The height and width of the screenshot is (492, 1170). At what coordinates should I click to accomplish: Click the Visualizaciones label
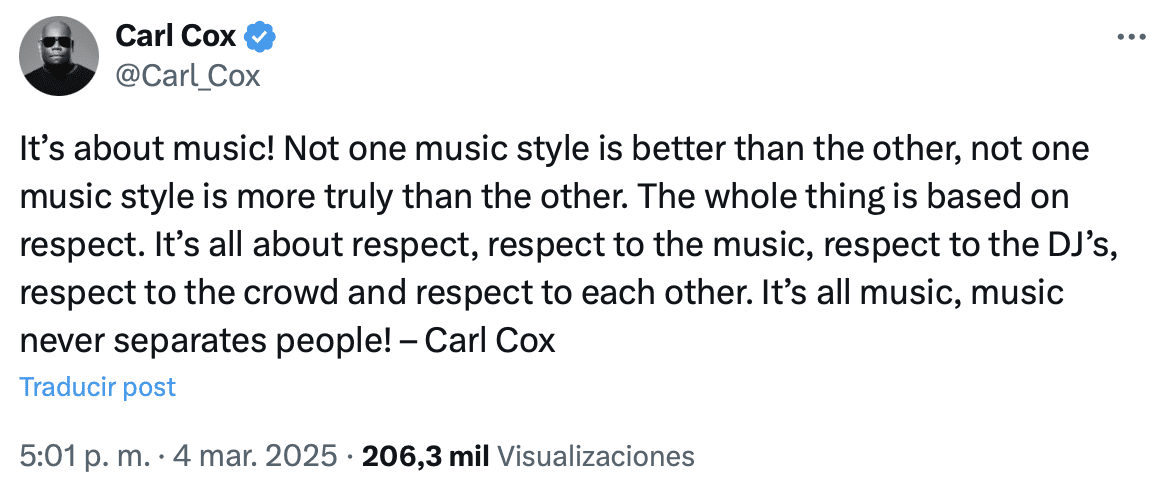[x=595, y=456]
